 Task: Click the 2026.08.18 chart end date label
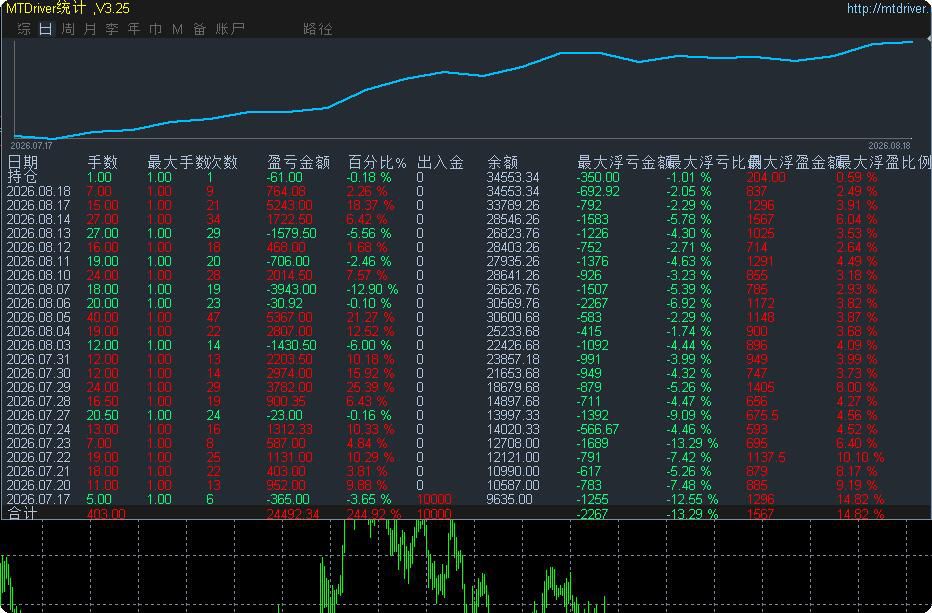click(889, 146)
